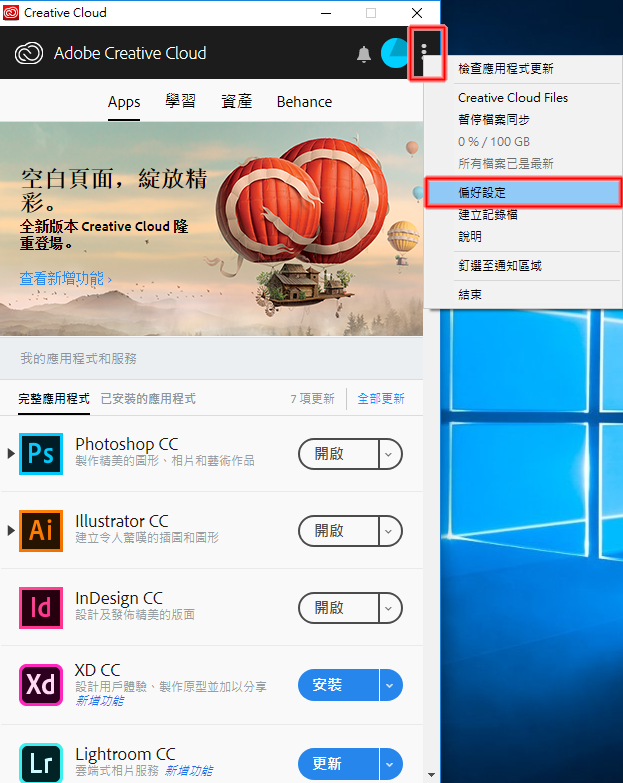Screen dimensions: 623x783
Task: Click the Illustrator CC app icon
Action: coord(41,530)
